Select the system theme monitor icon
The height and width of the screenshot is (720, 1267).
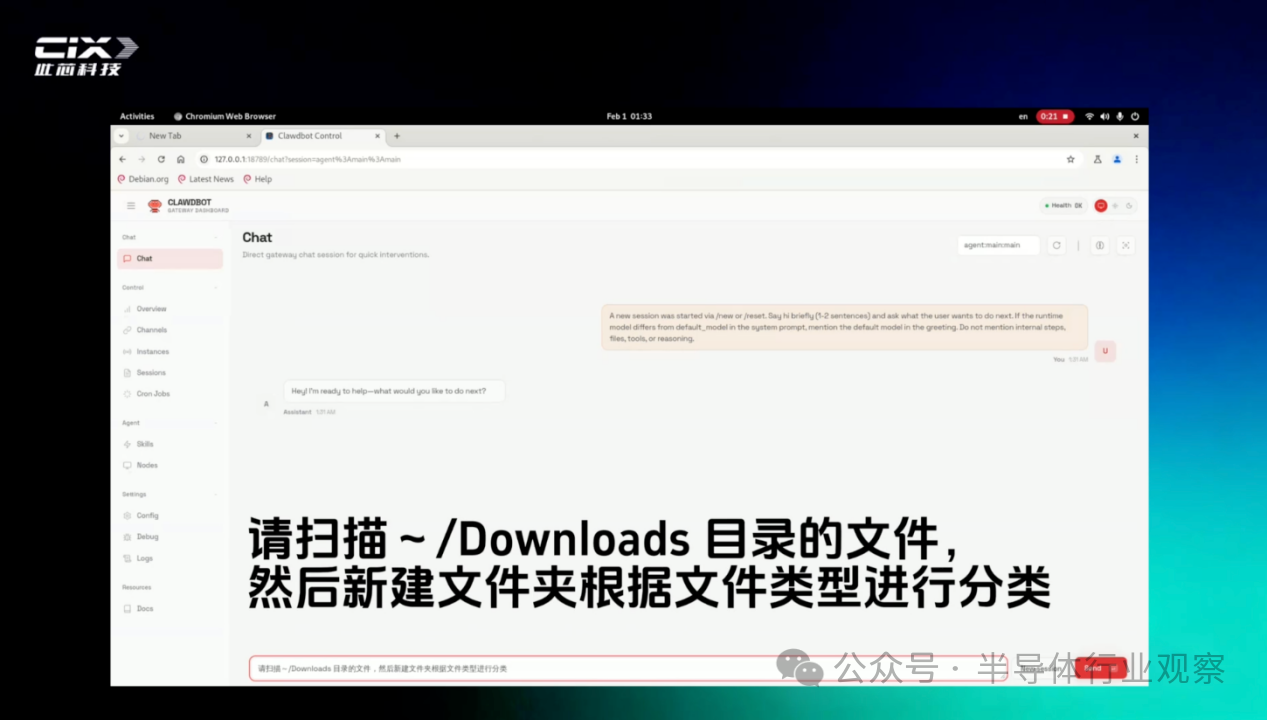point(1101,206)
